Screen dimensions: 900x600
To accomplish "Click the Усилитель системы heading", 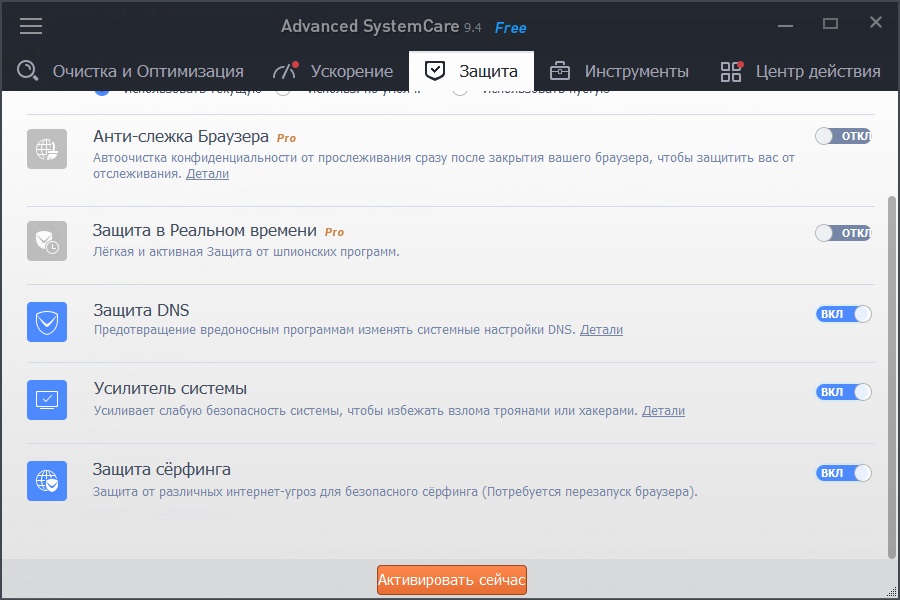I will coord(170,389).
